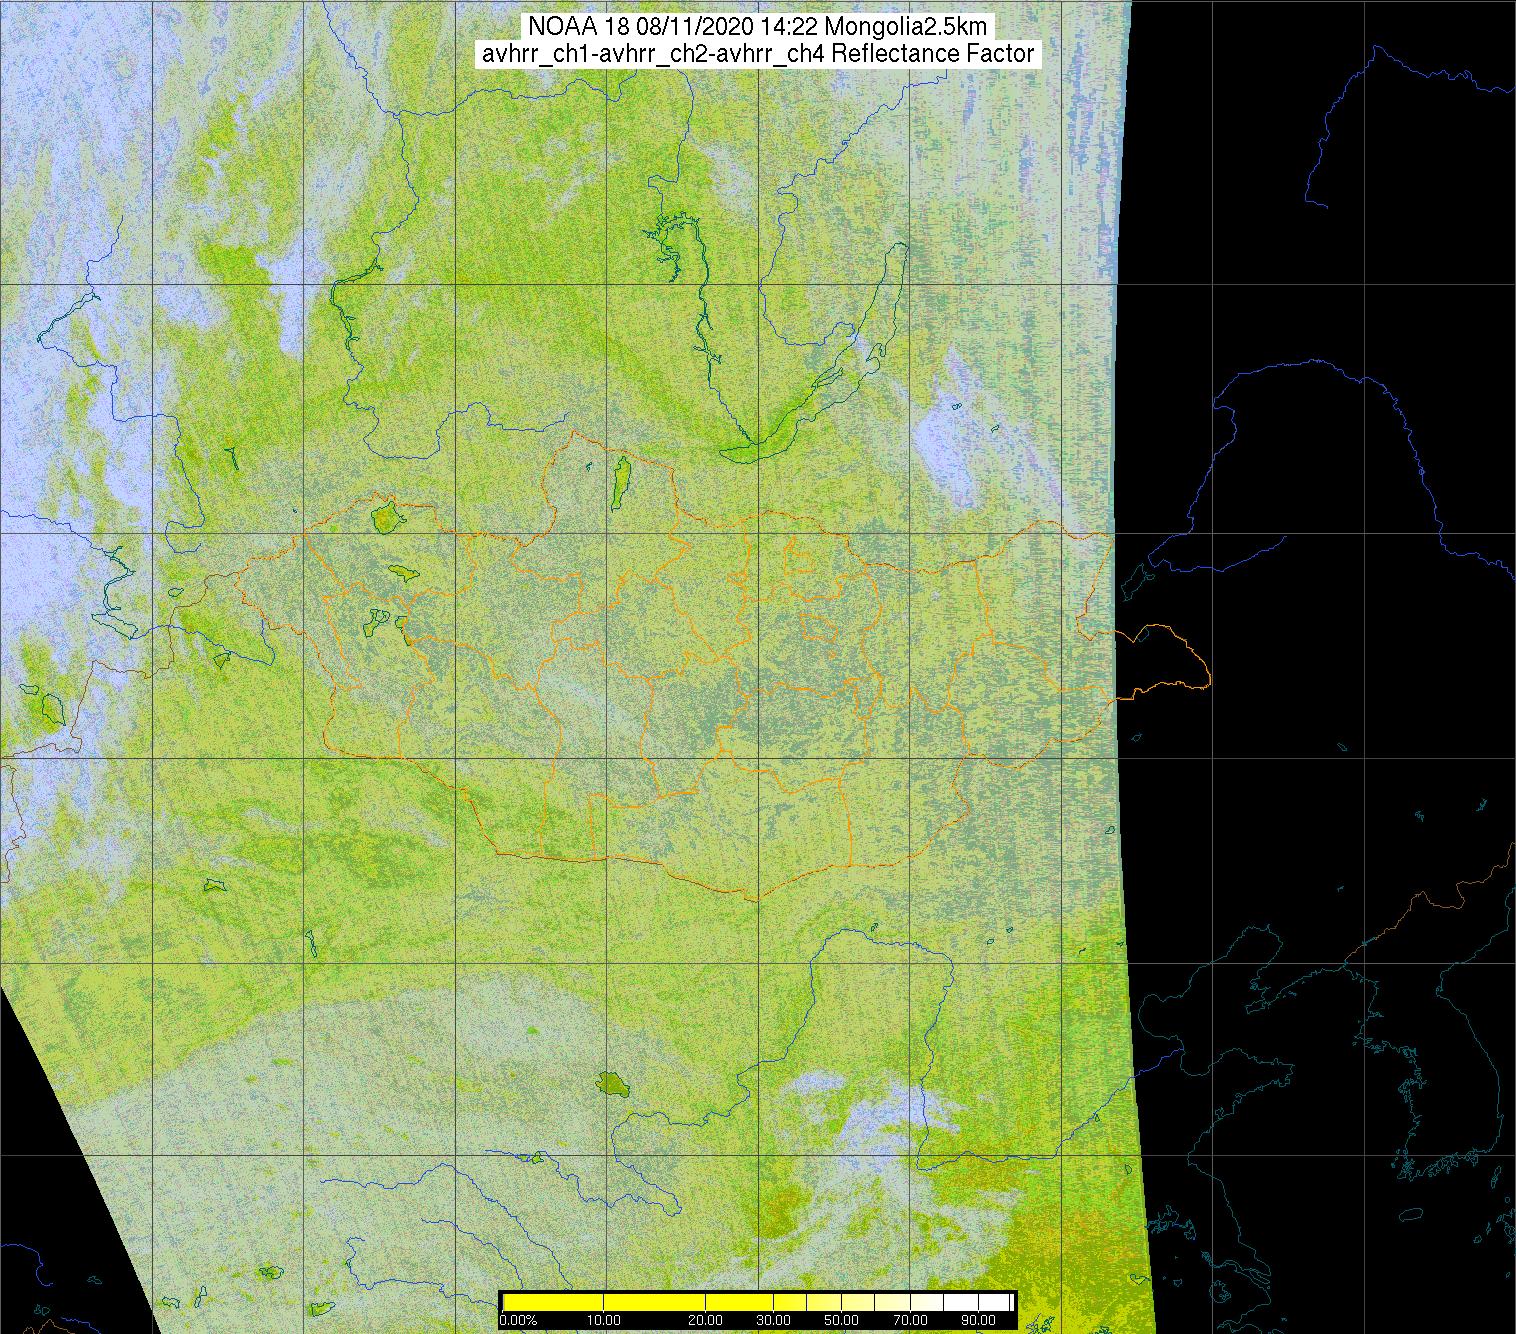Image resolution: width=1516 pixels, height=1334 pixels.
Task: Click the yellow-to-white reflectance color bar
Action: (x=758, y=1302)
